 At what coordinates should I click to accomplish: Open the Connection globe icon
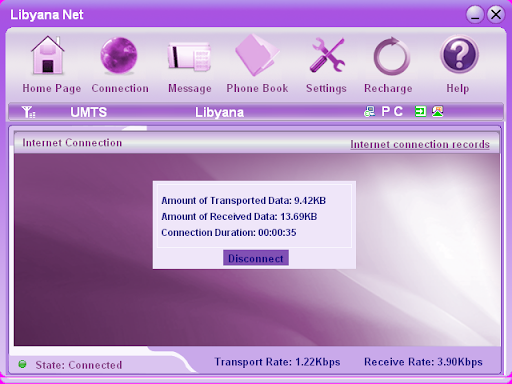(x=119, y=55)
